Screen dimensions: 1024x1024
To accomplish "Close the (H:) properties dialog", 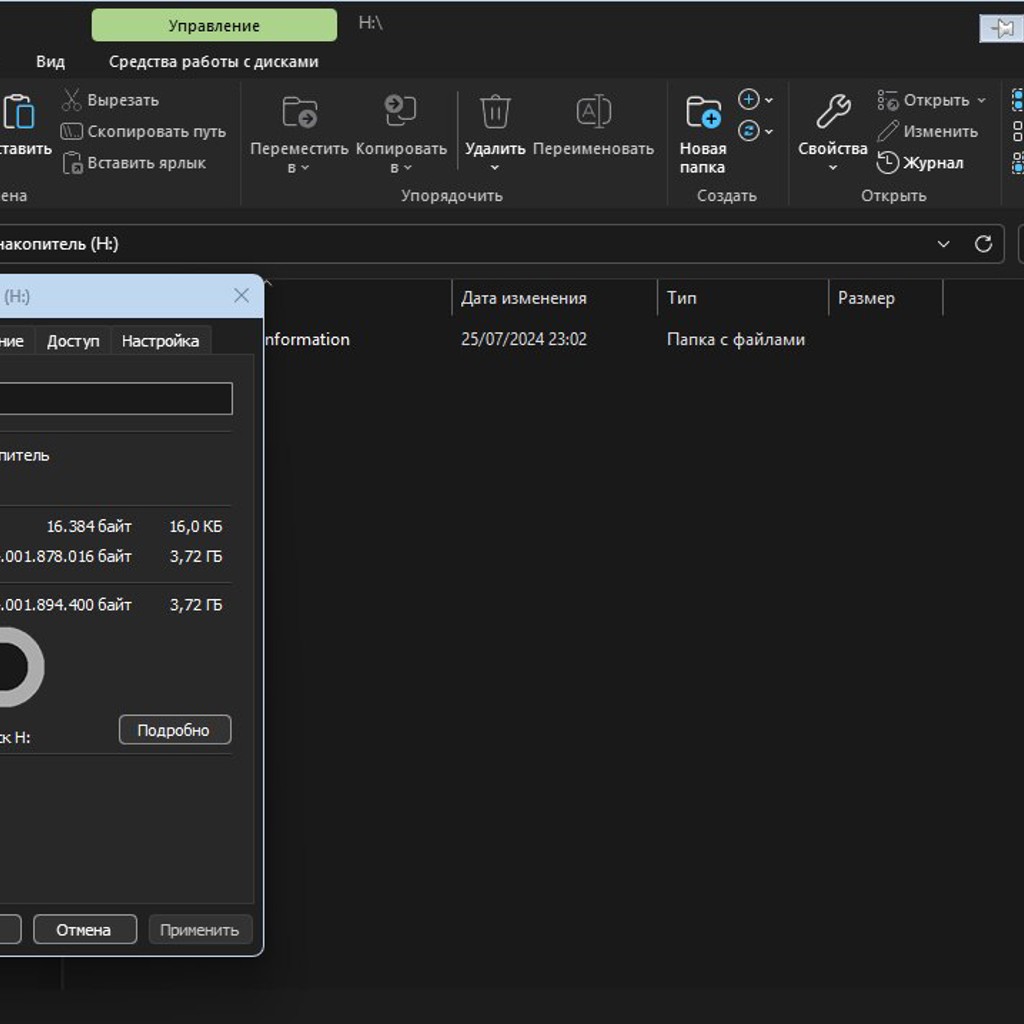I will click(241, 296).
